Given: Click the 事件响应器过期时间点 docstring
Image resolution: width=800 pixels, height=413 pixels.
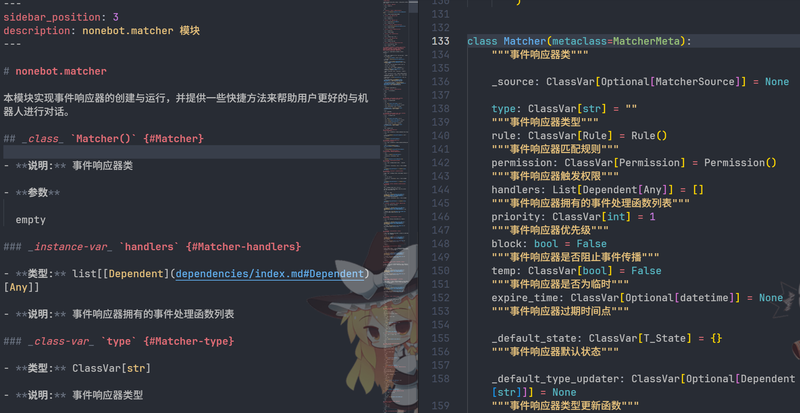Looking at the screenshot, I should pyautogui.click(x=560, y=311).
